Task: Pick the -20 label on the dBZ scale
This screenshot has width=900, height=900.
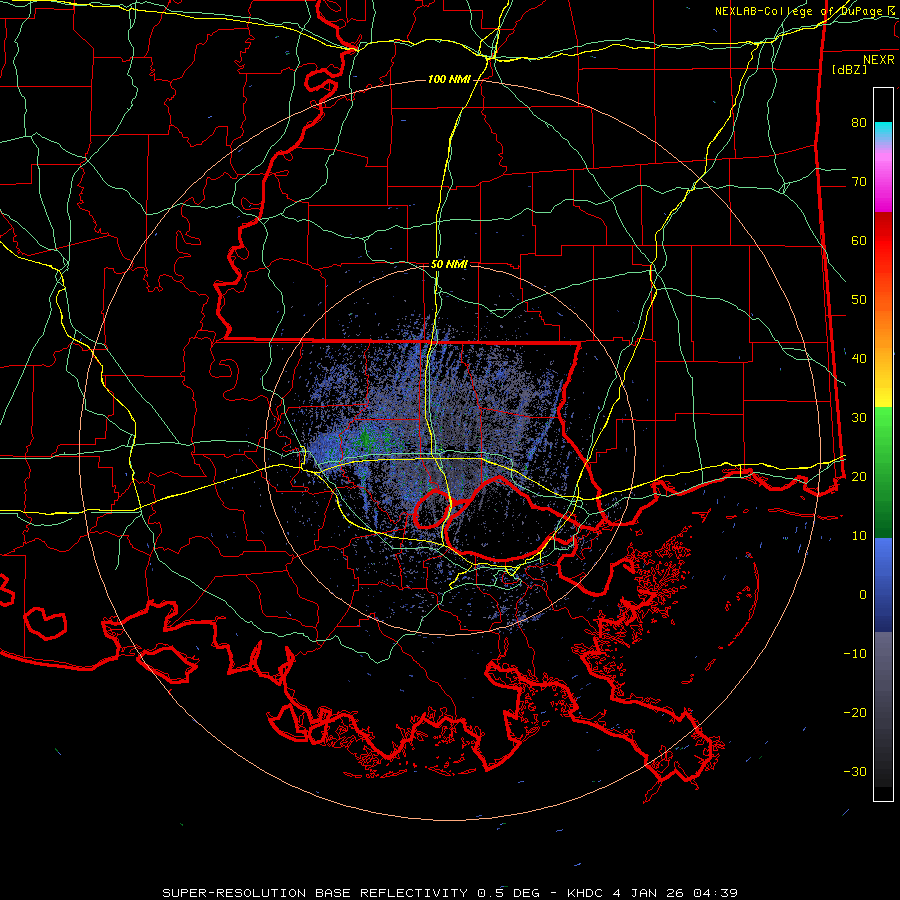Action: coord(855,712)
